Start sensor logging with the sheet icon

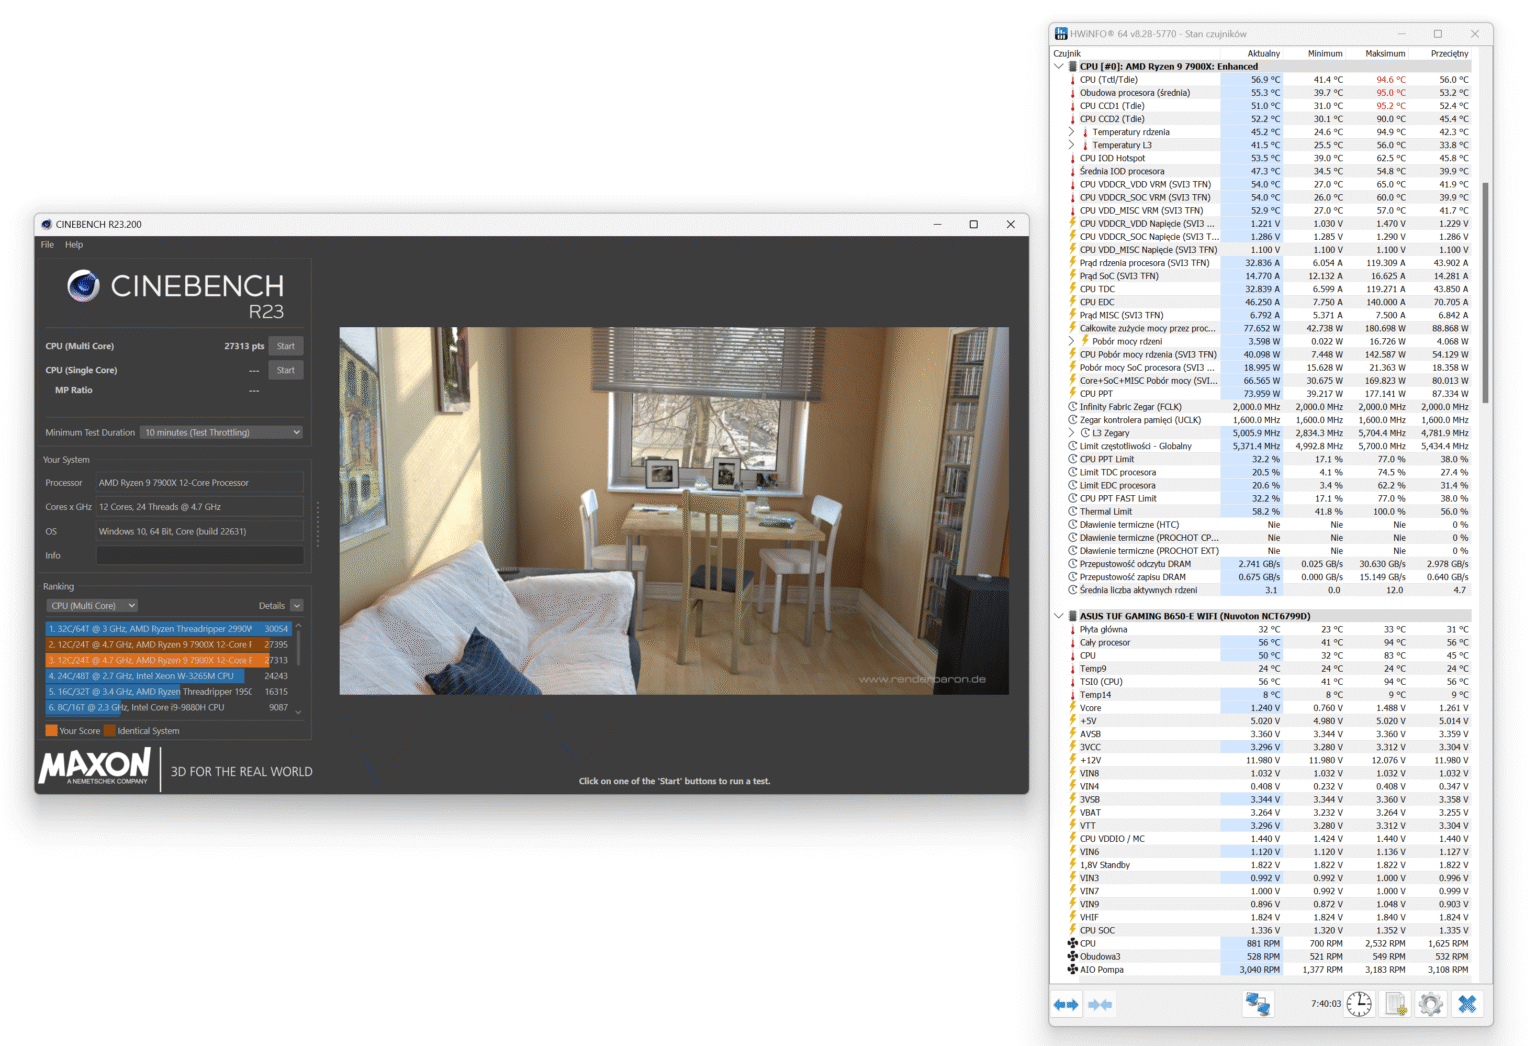pyautogui.click(x=1396, y=1004)
